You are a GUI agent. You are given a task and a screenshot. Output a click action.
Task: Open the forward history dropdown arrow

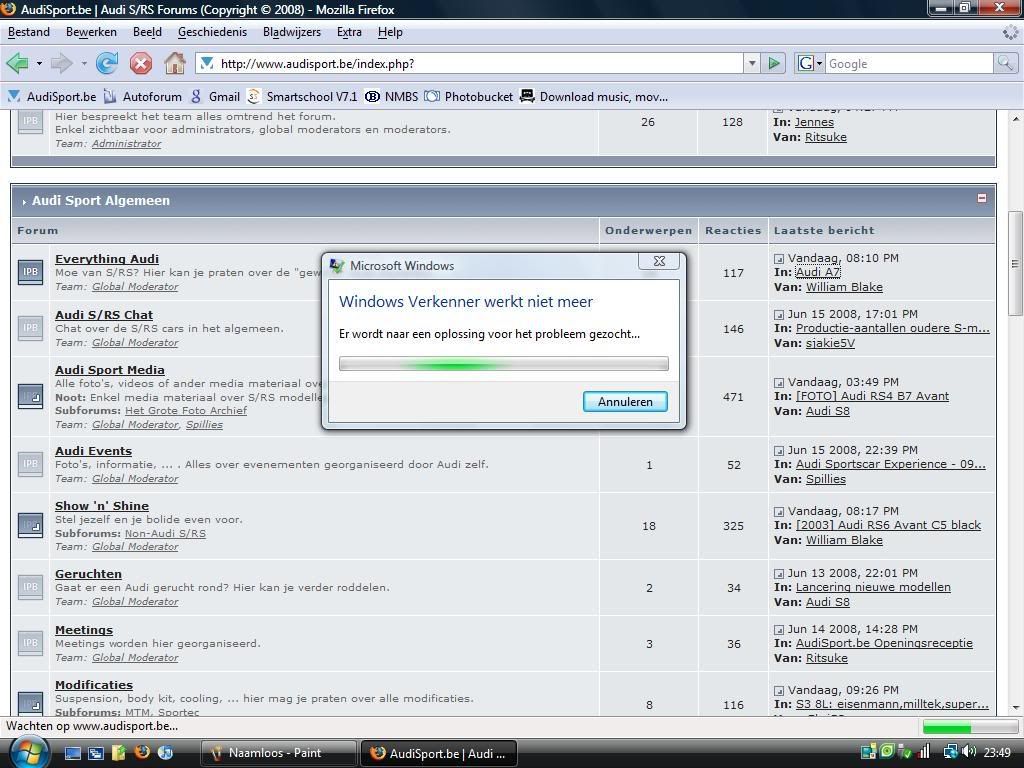[x=84, y=63]
